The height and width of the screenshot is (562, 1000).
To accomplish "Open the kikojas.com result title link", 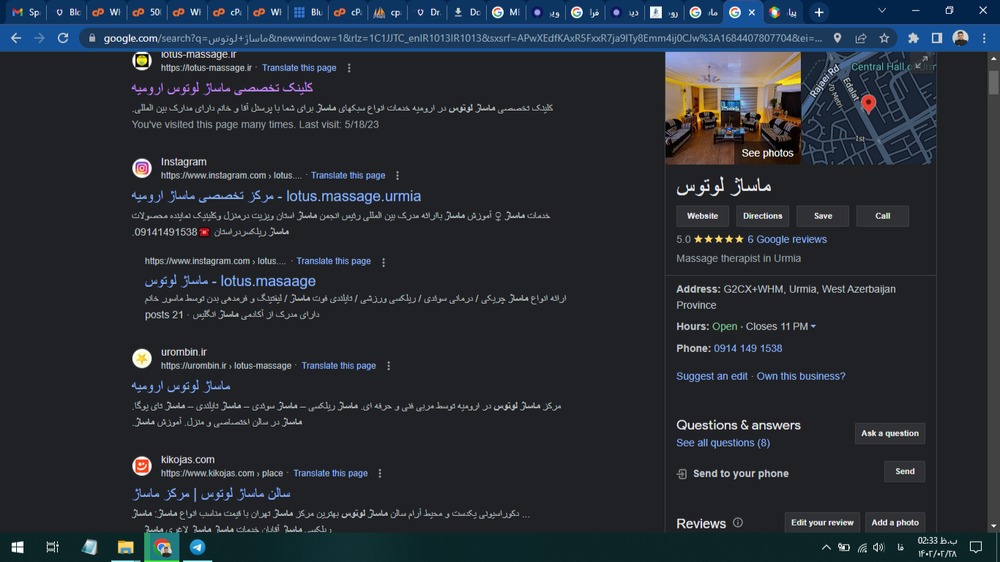I will [x=211, y=493].
